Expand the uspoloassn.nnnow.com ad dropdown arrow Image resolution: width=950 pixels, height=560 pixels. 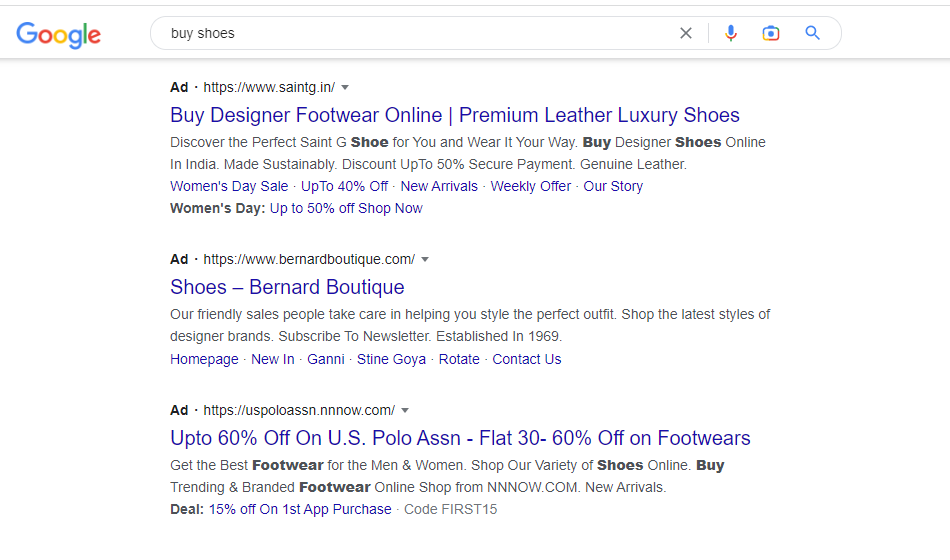[405, 411]
